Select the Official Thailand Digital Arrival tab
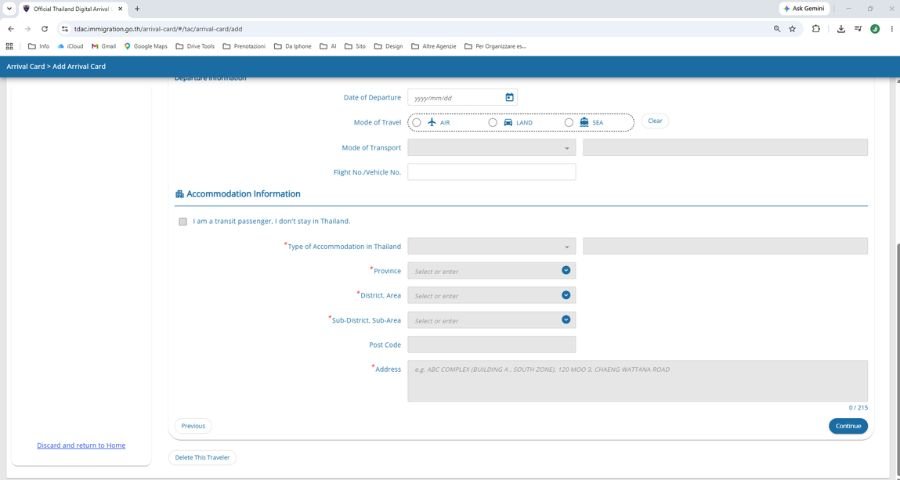Screen dimensions: 900x480 point(72,9)
